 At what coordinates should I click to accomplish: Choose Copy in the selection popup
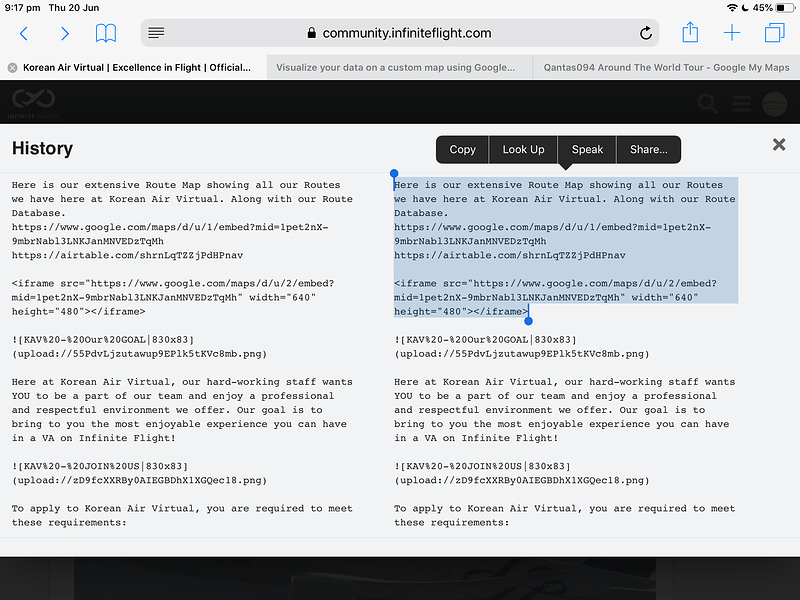tap(462, 149)
